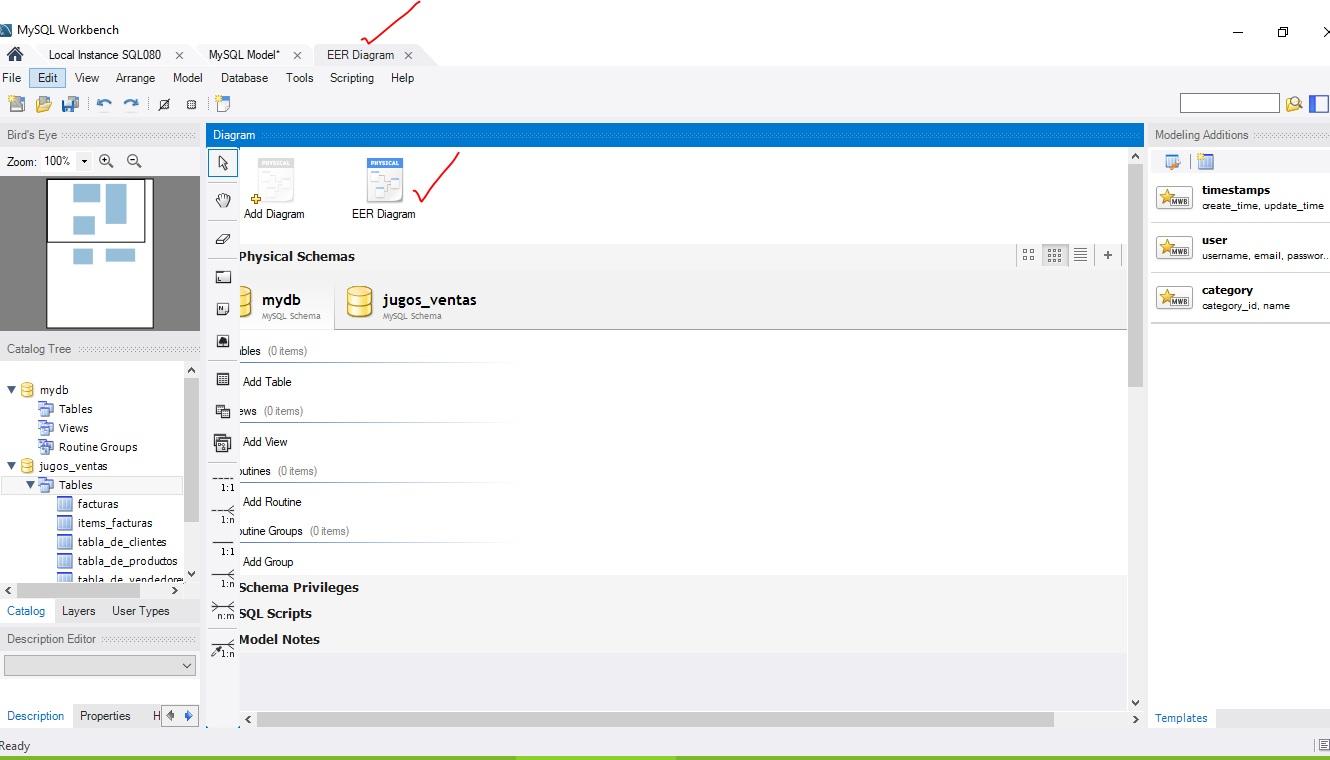Select the hand pan tool
1330x760 pixels.
(x=222, y=200)
